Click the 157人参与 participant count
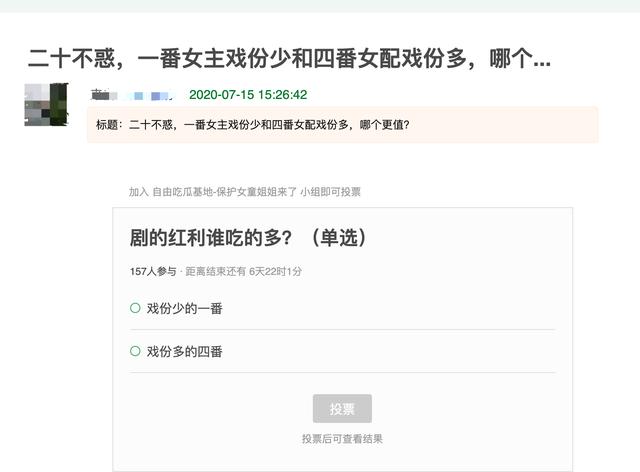640x472 pixels. click(153, 271)
